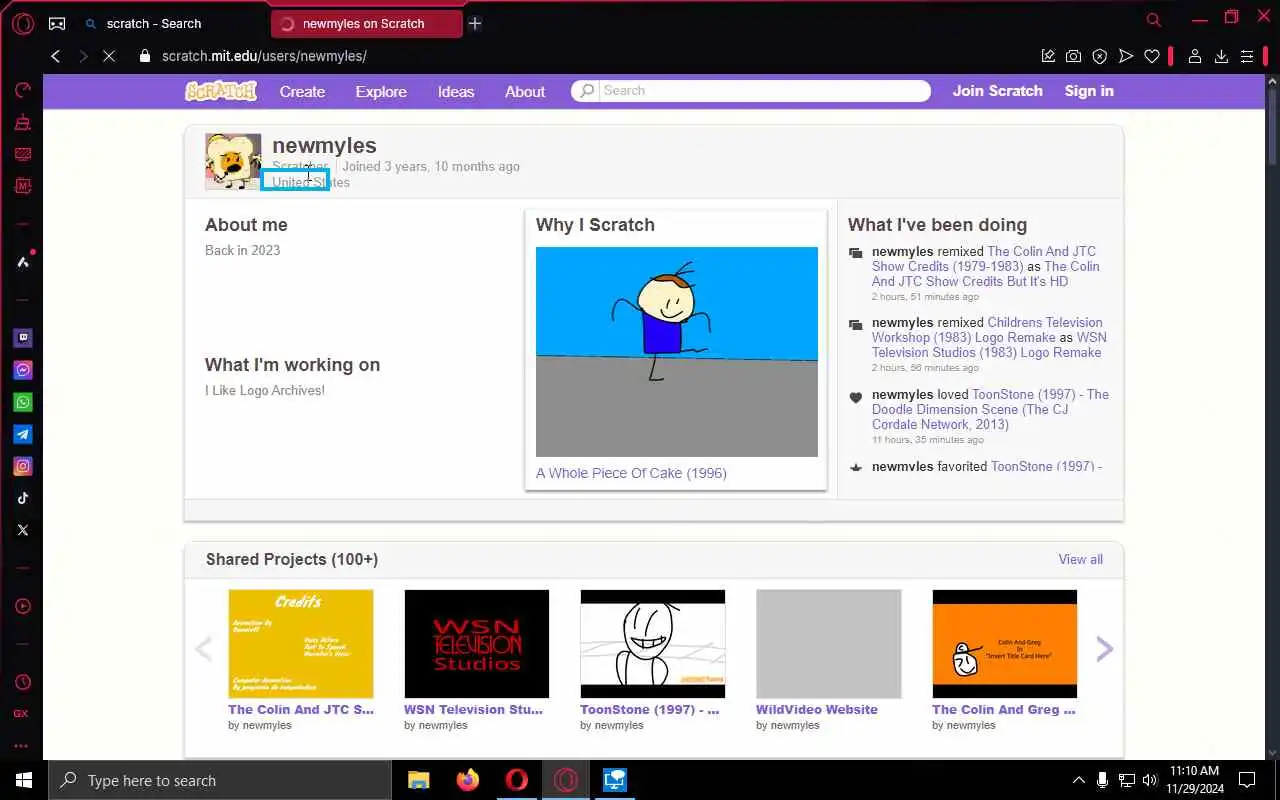
Task: Open the Windows Start button
Action: coord(24,780)
